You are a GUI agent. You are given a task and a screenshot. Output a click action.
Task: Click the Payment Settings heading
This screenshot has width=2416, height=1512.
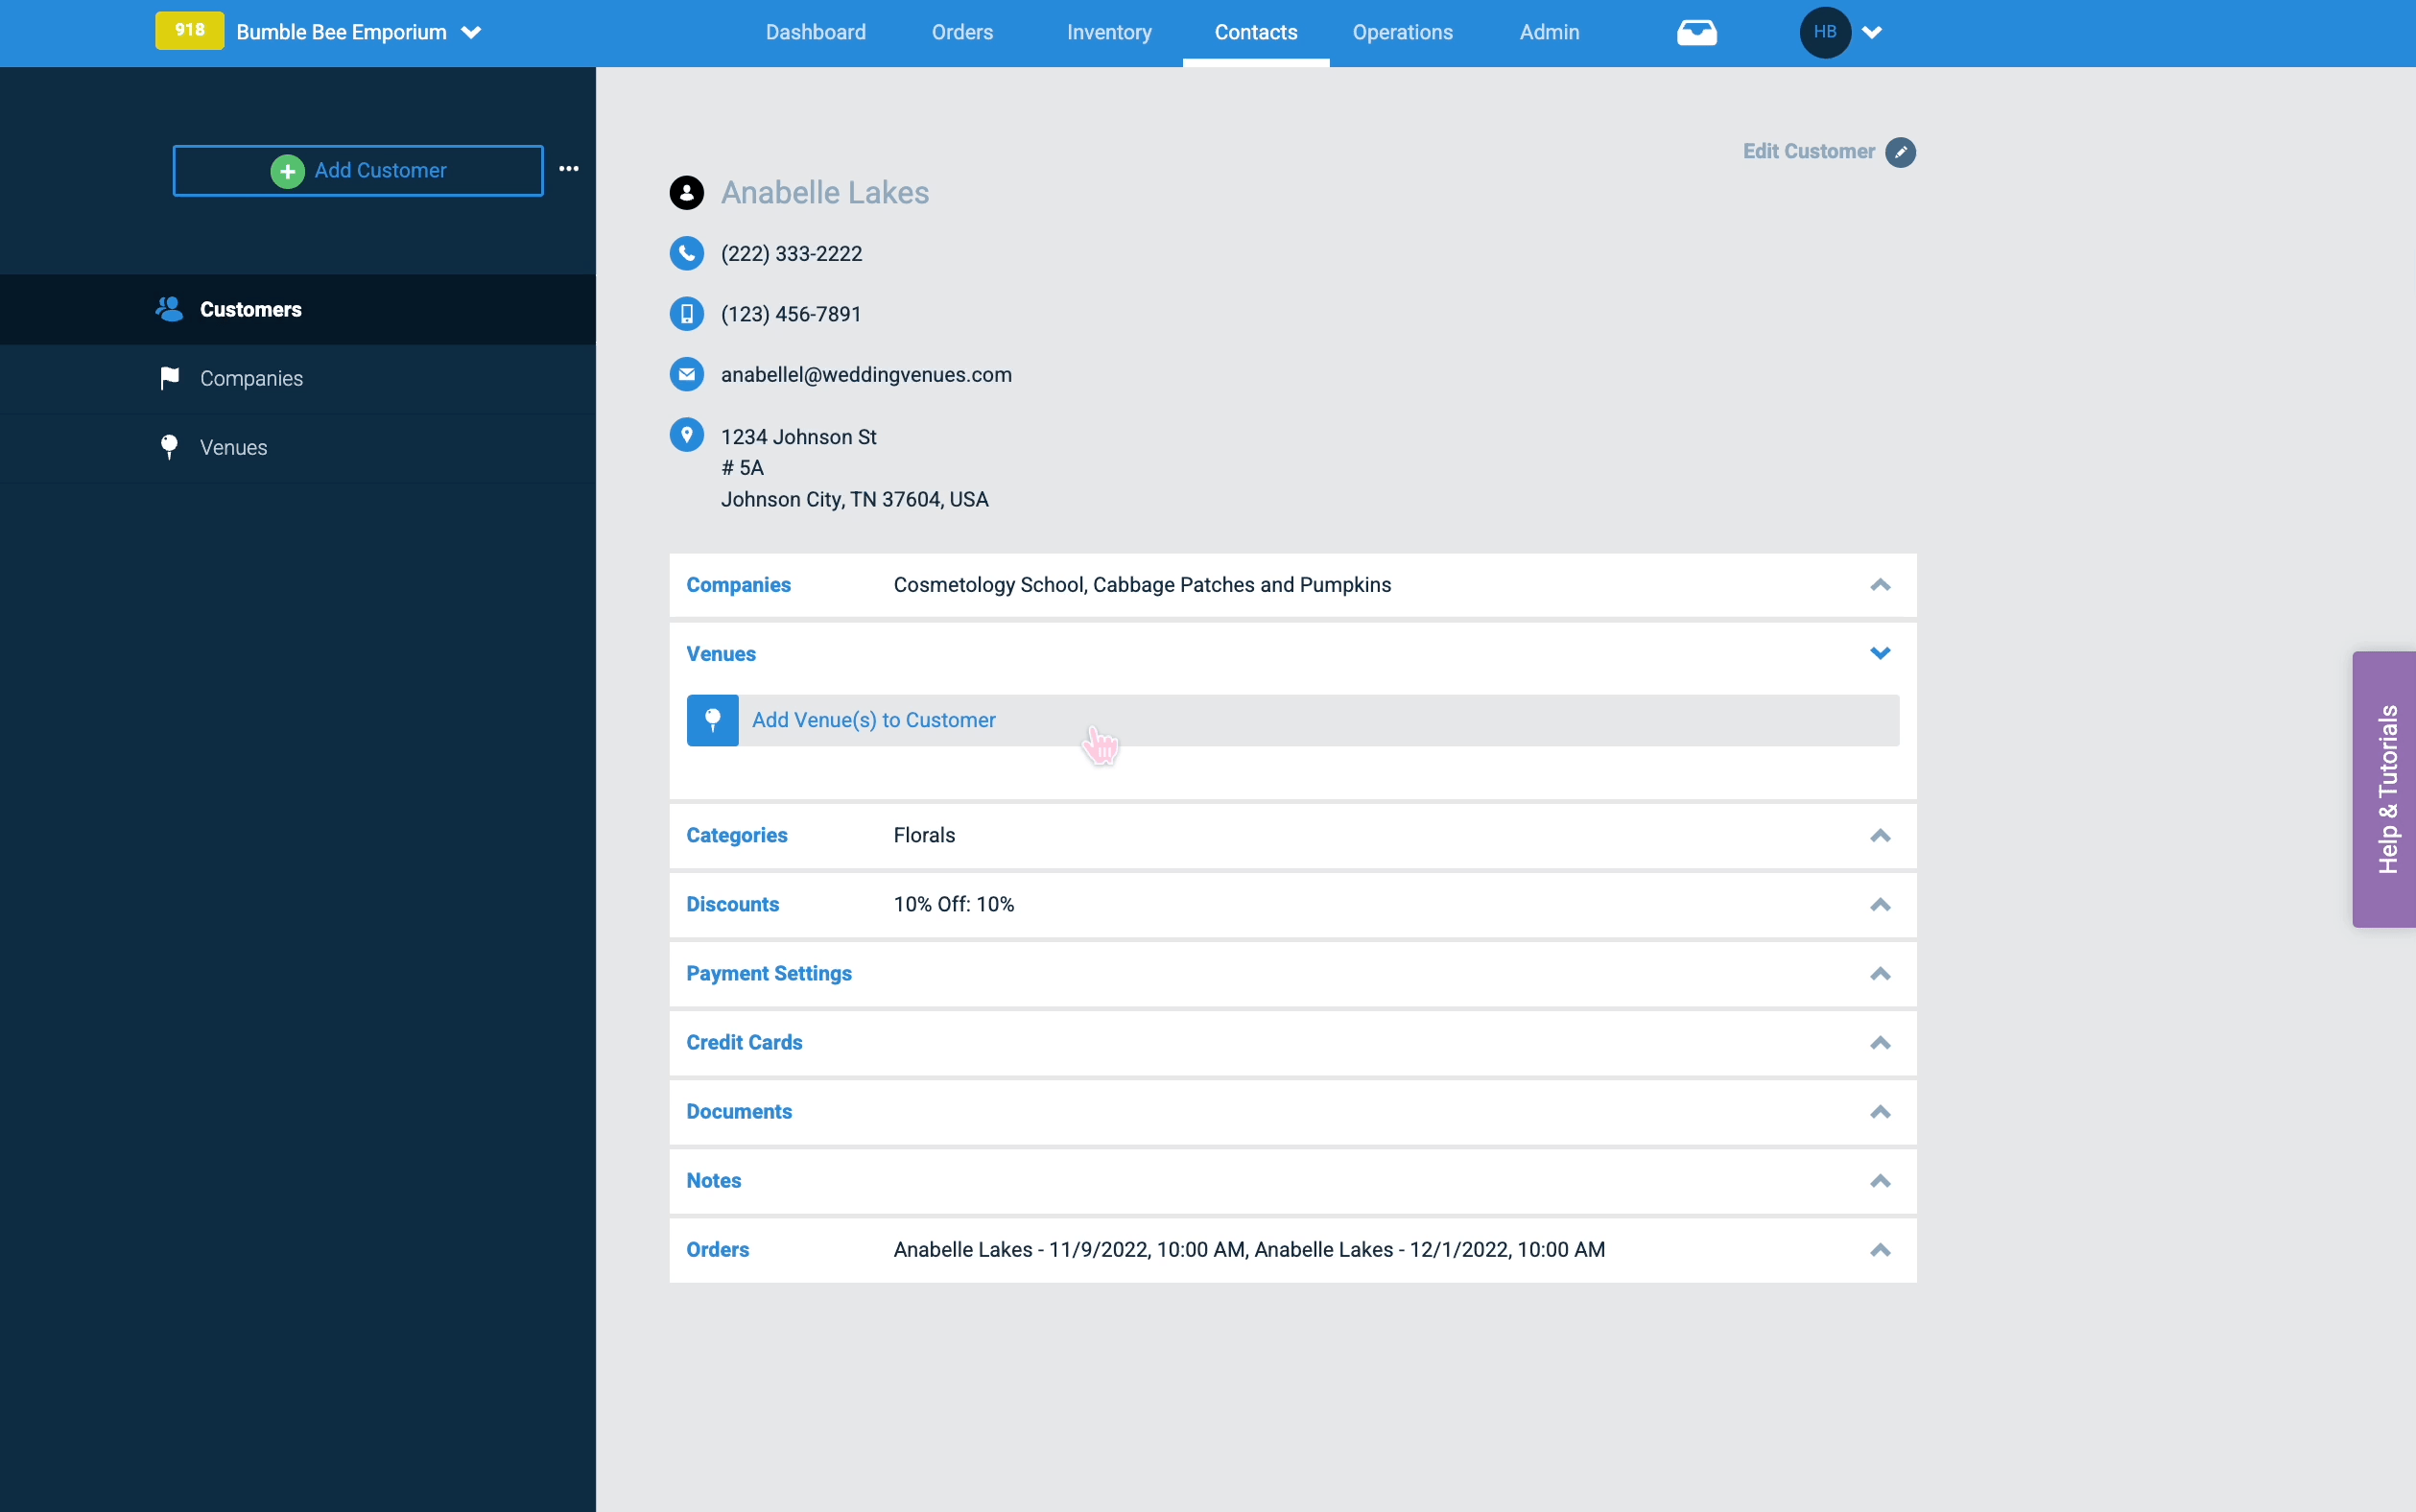coord(769,974)
